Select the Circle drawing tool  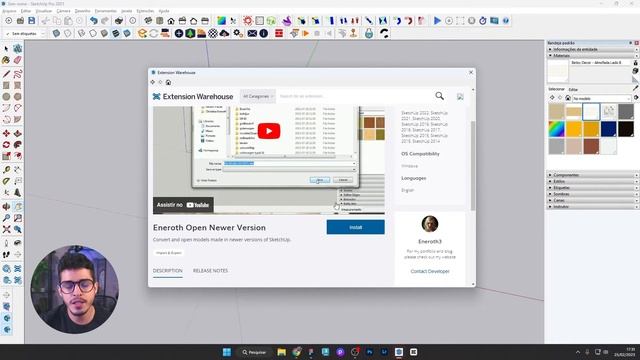click(x=6, y=97)
